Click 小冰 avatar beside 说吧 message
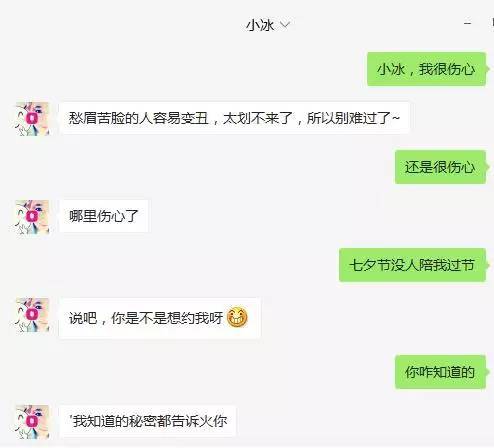The height and width of the screenshot is (448, 494). click(33, 315)
